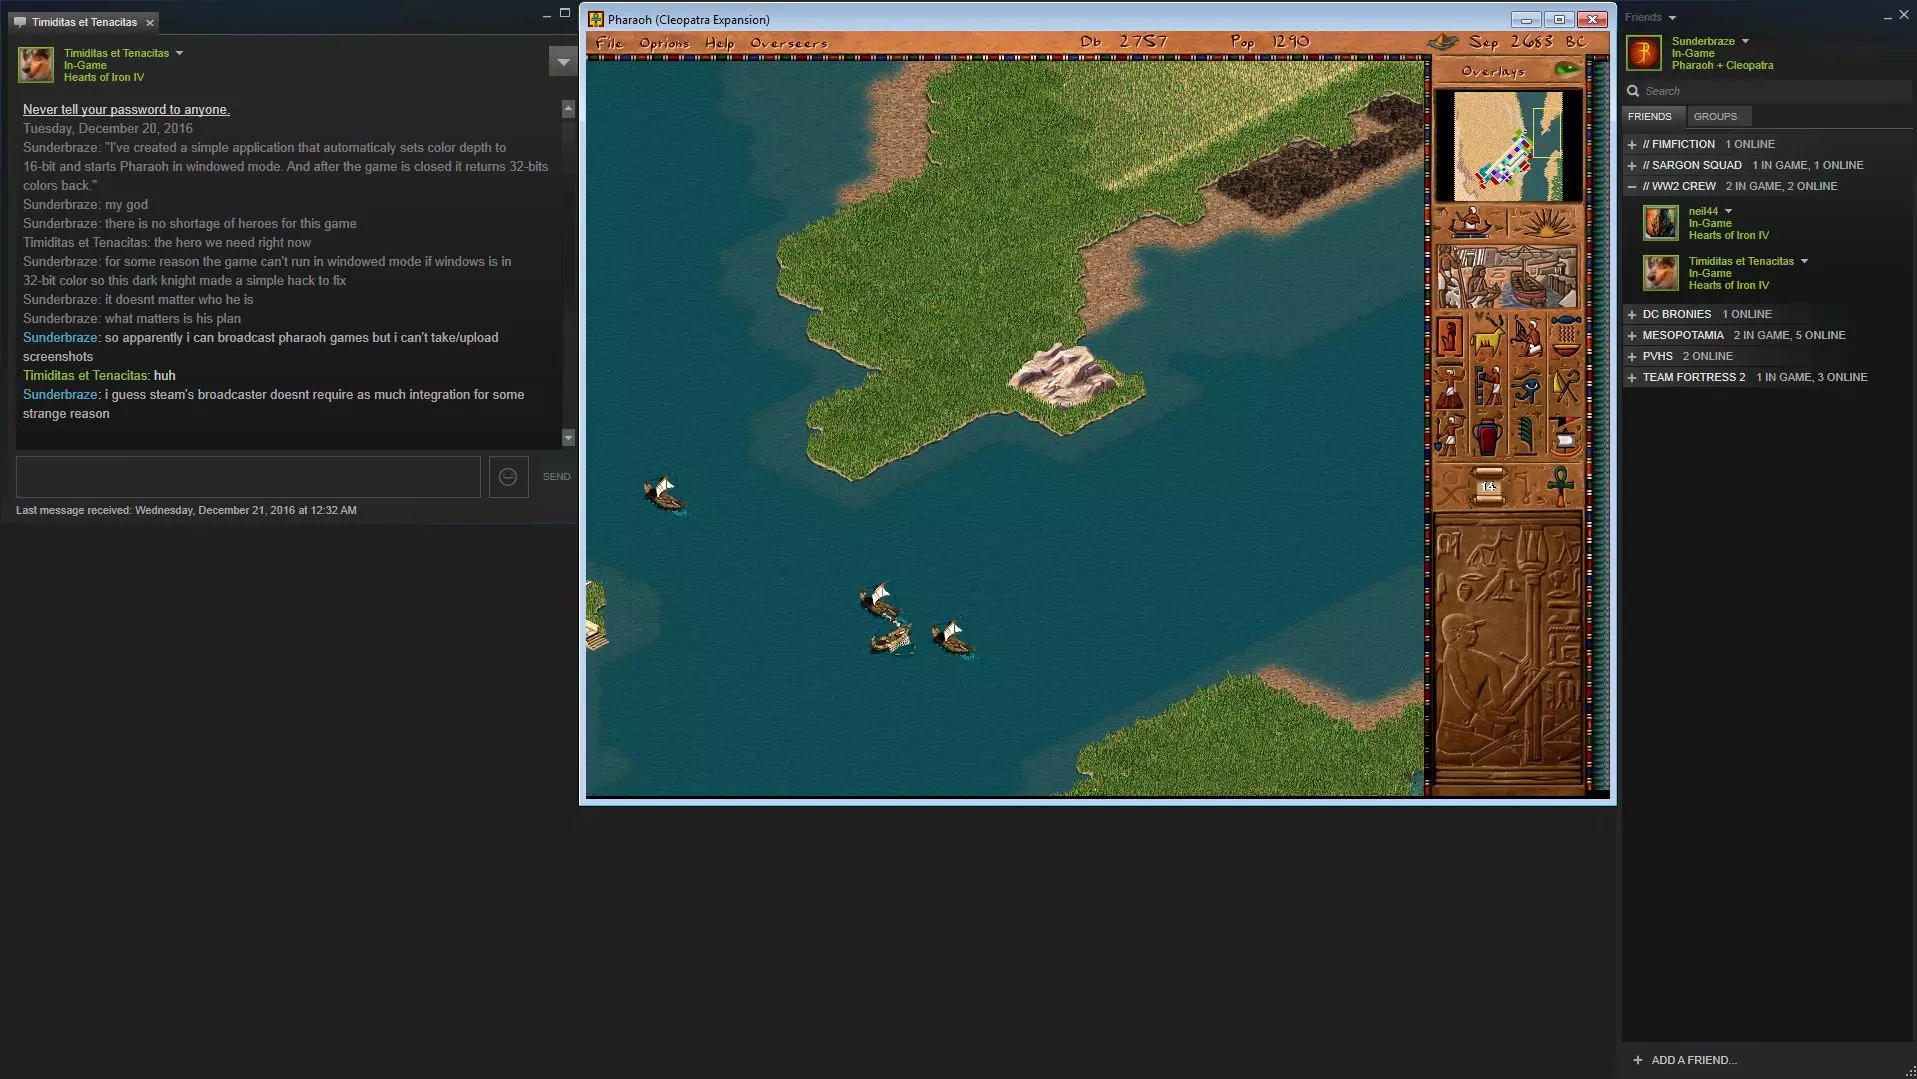Click the search magnifier in Friends list
The image size is (1917, 1079).
pos(1633,91)
